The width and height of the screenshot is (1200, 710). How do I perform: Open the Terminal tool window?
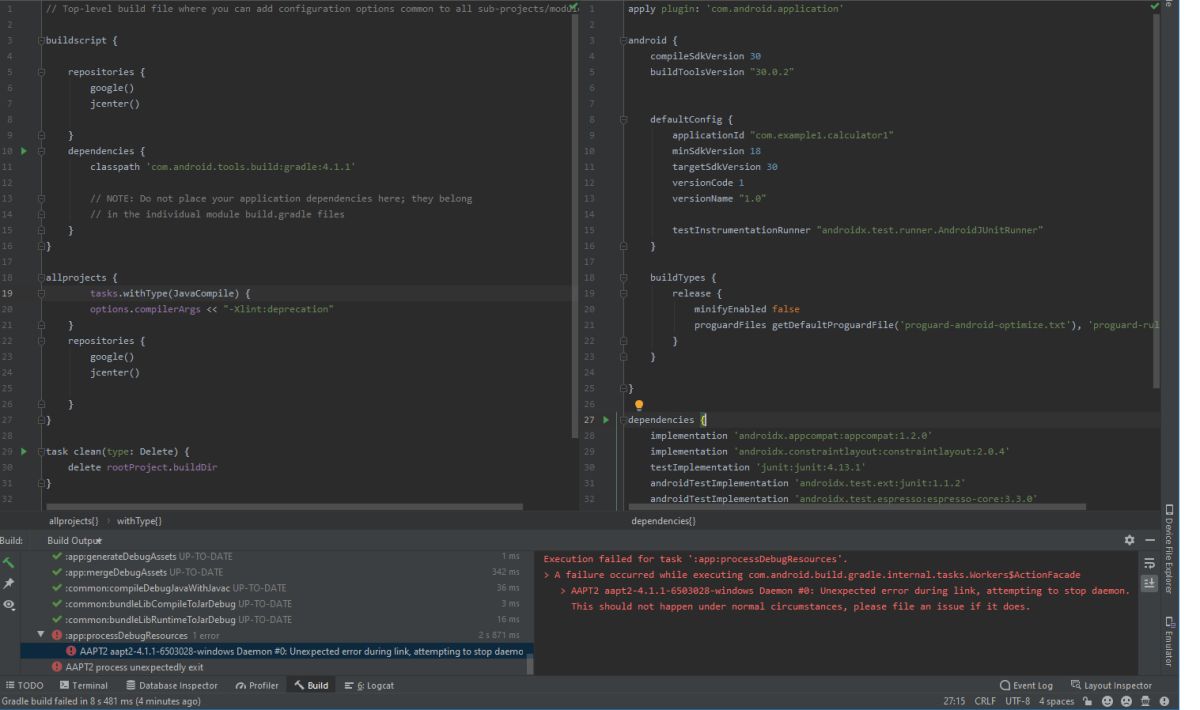click(x=83, y=685)
